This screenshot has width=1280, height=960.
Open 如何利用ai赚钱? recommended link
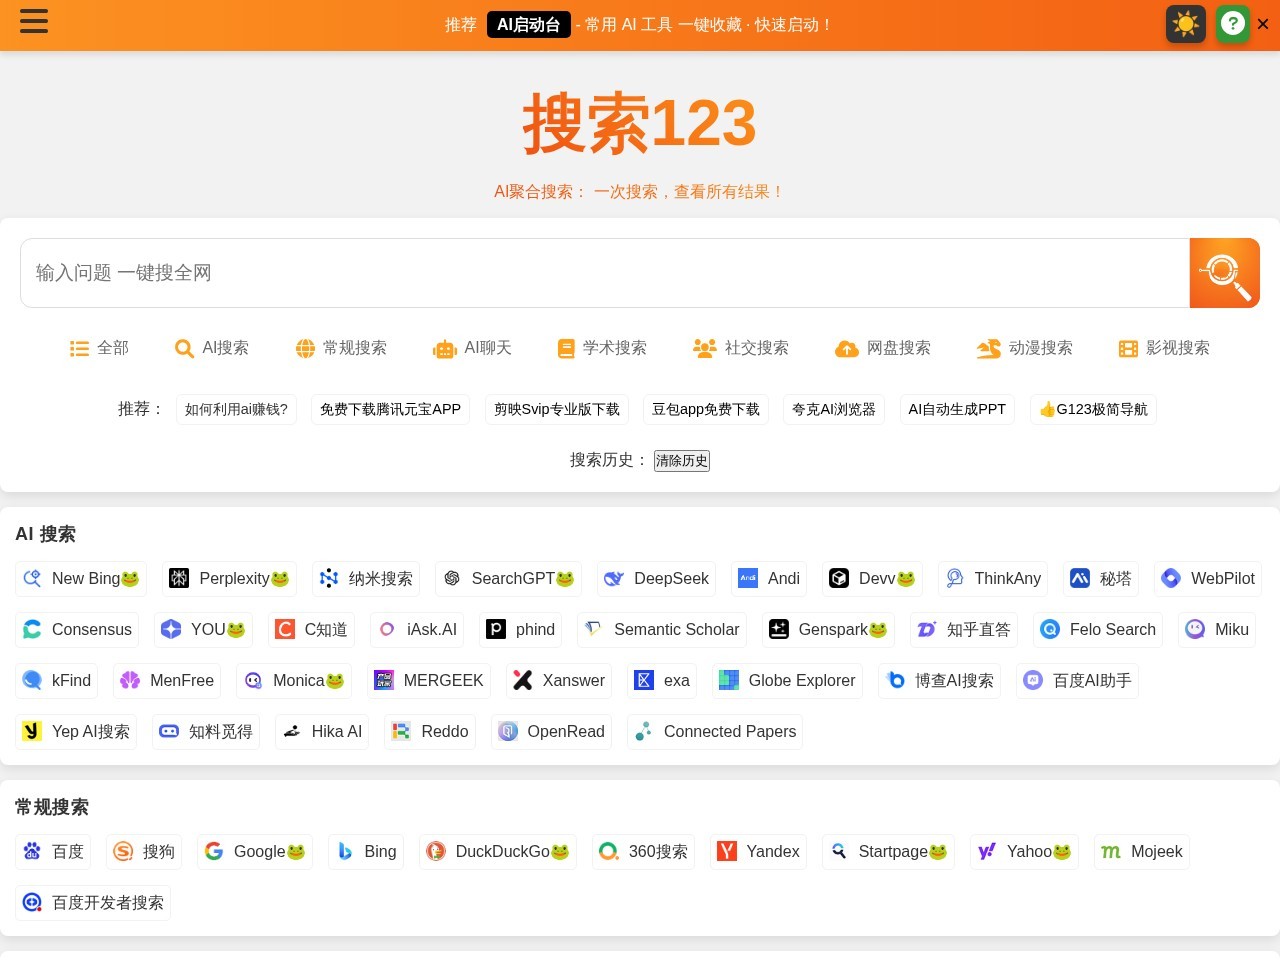236,409
